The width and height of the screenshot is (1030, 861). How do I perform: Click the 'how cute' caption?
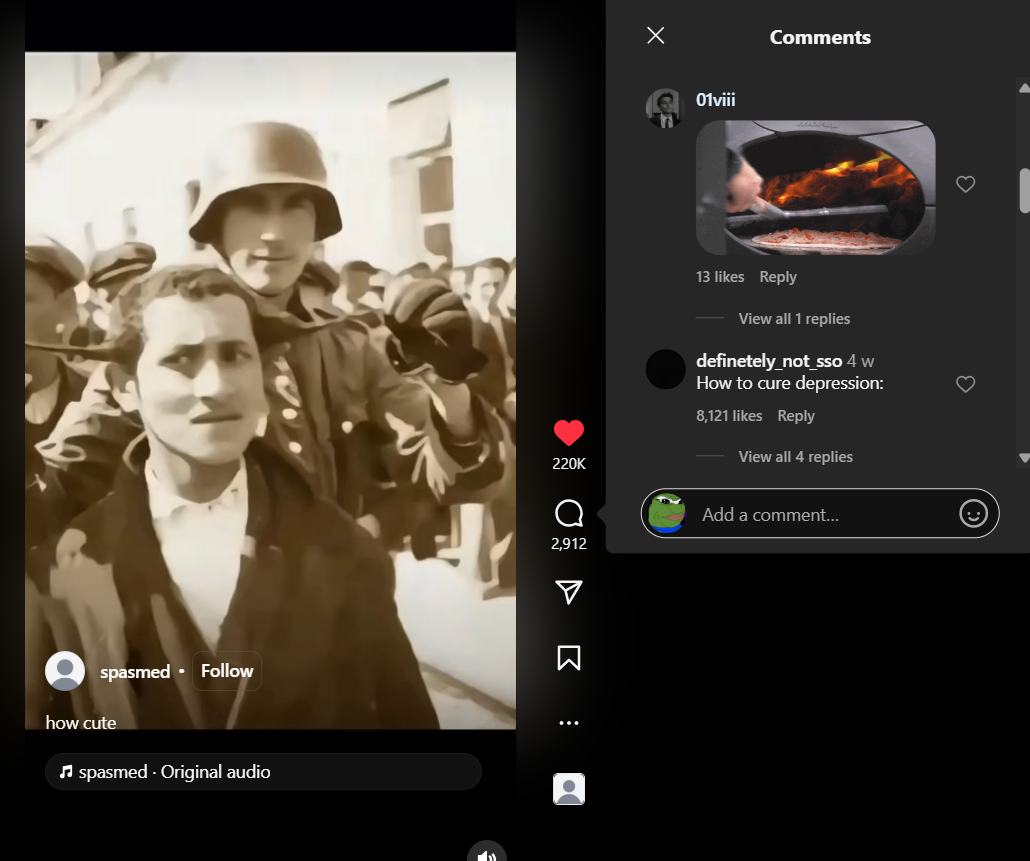click(81, 722)
